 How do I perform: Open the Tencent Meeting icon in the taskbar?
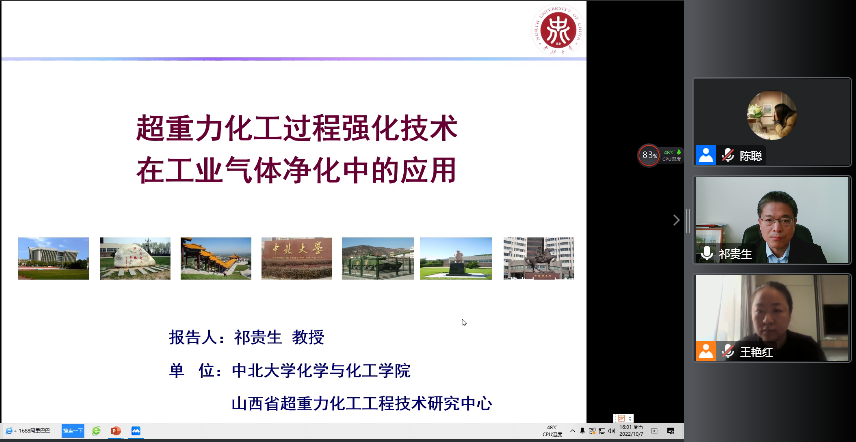pyautogui.click(x=135, y=431)
